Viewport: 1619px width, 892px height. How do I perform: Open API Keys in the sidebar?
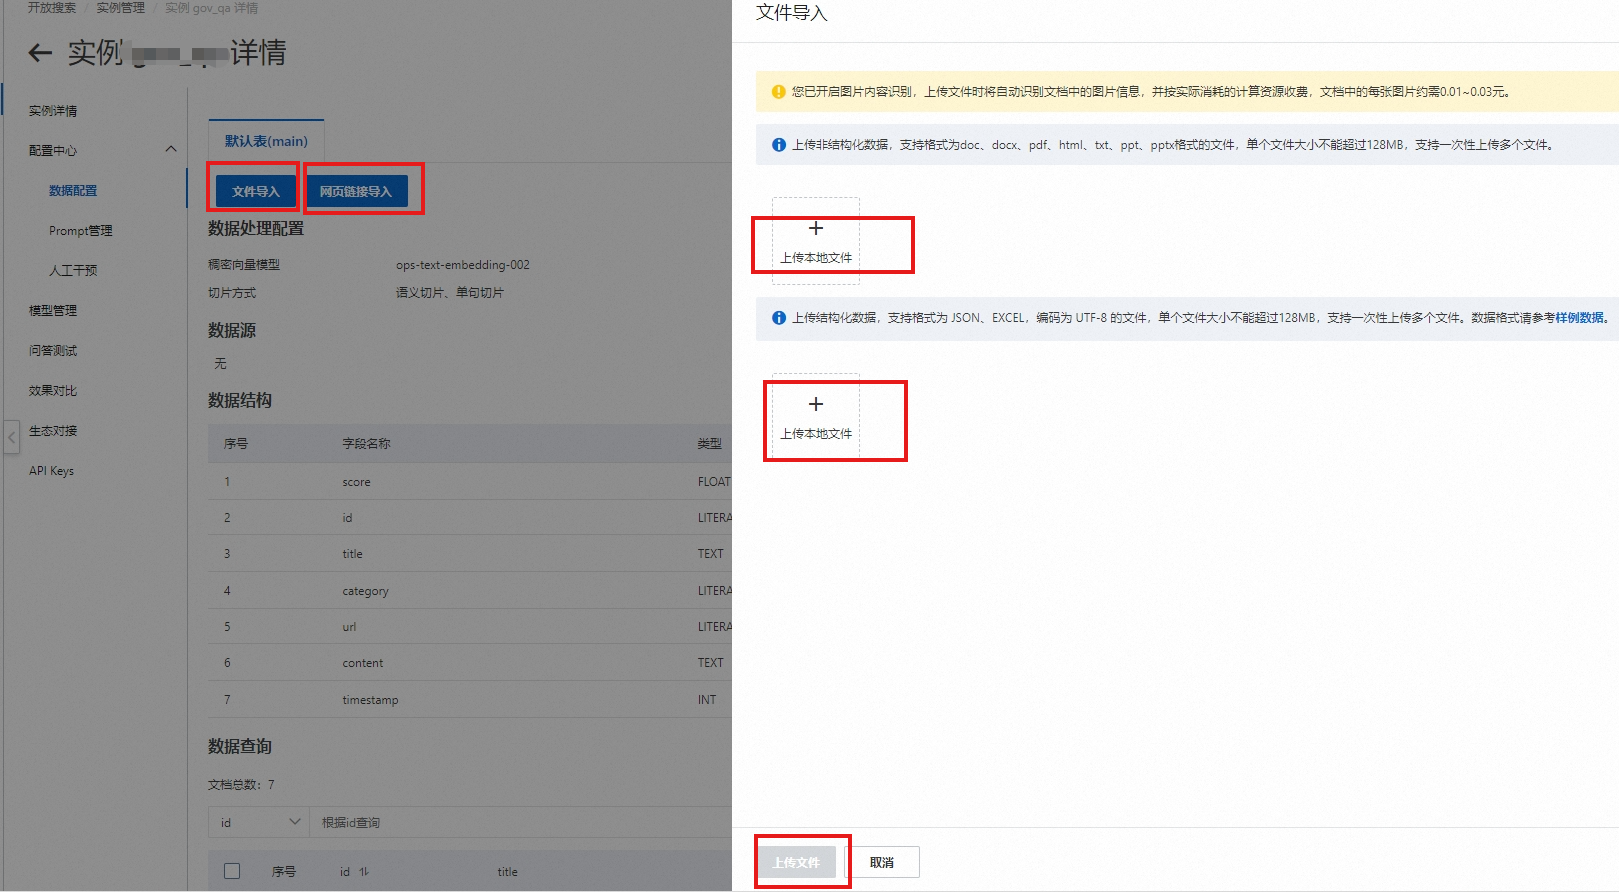tap(51, 471)
